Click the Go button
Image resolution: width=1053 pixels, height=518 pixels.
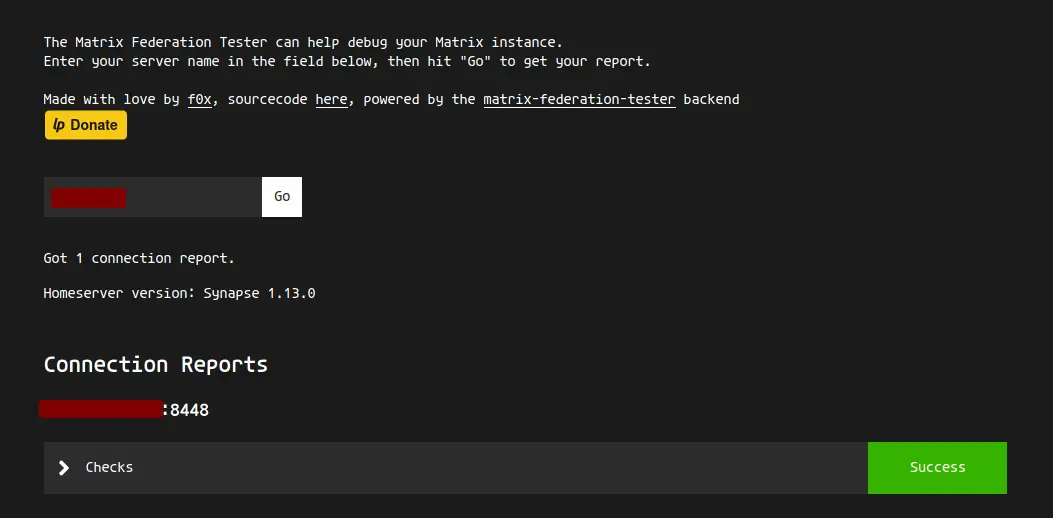click(x=282, y=197)
